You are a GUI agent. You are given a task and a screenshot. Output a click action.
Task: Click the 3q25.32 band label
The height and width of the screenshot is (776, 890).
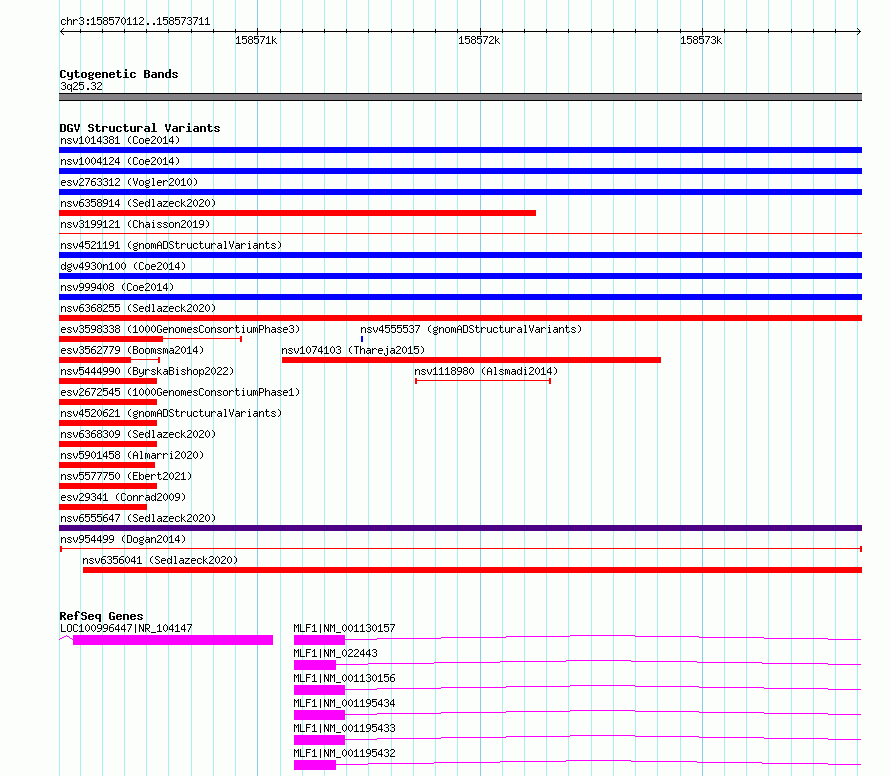point(81,86)
